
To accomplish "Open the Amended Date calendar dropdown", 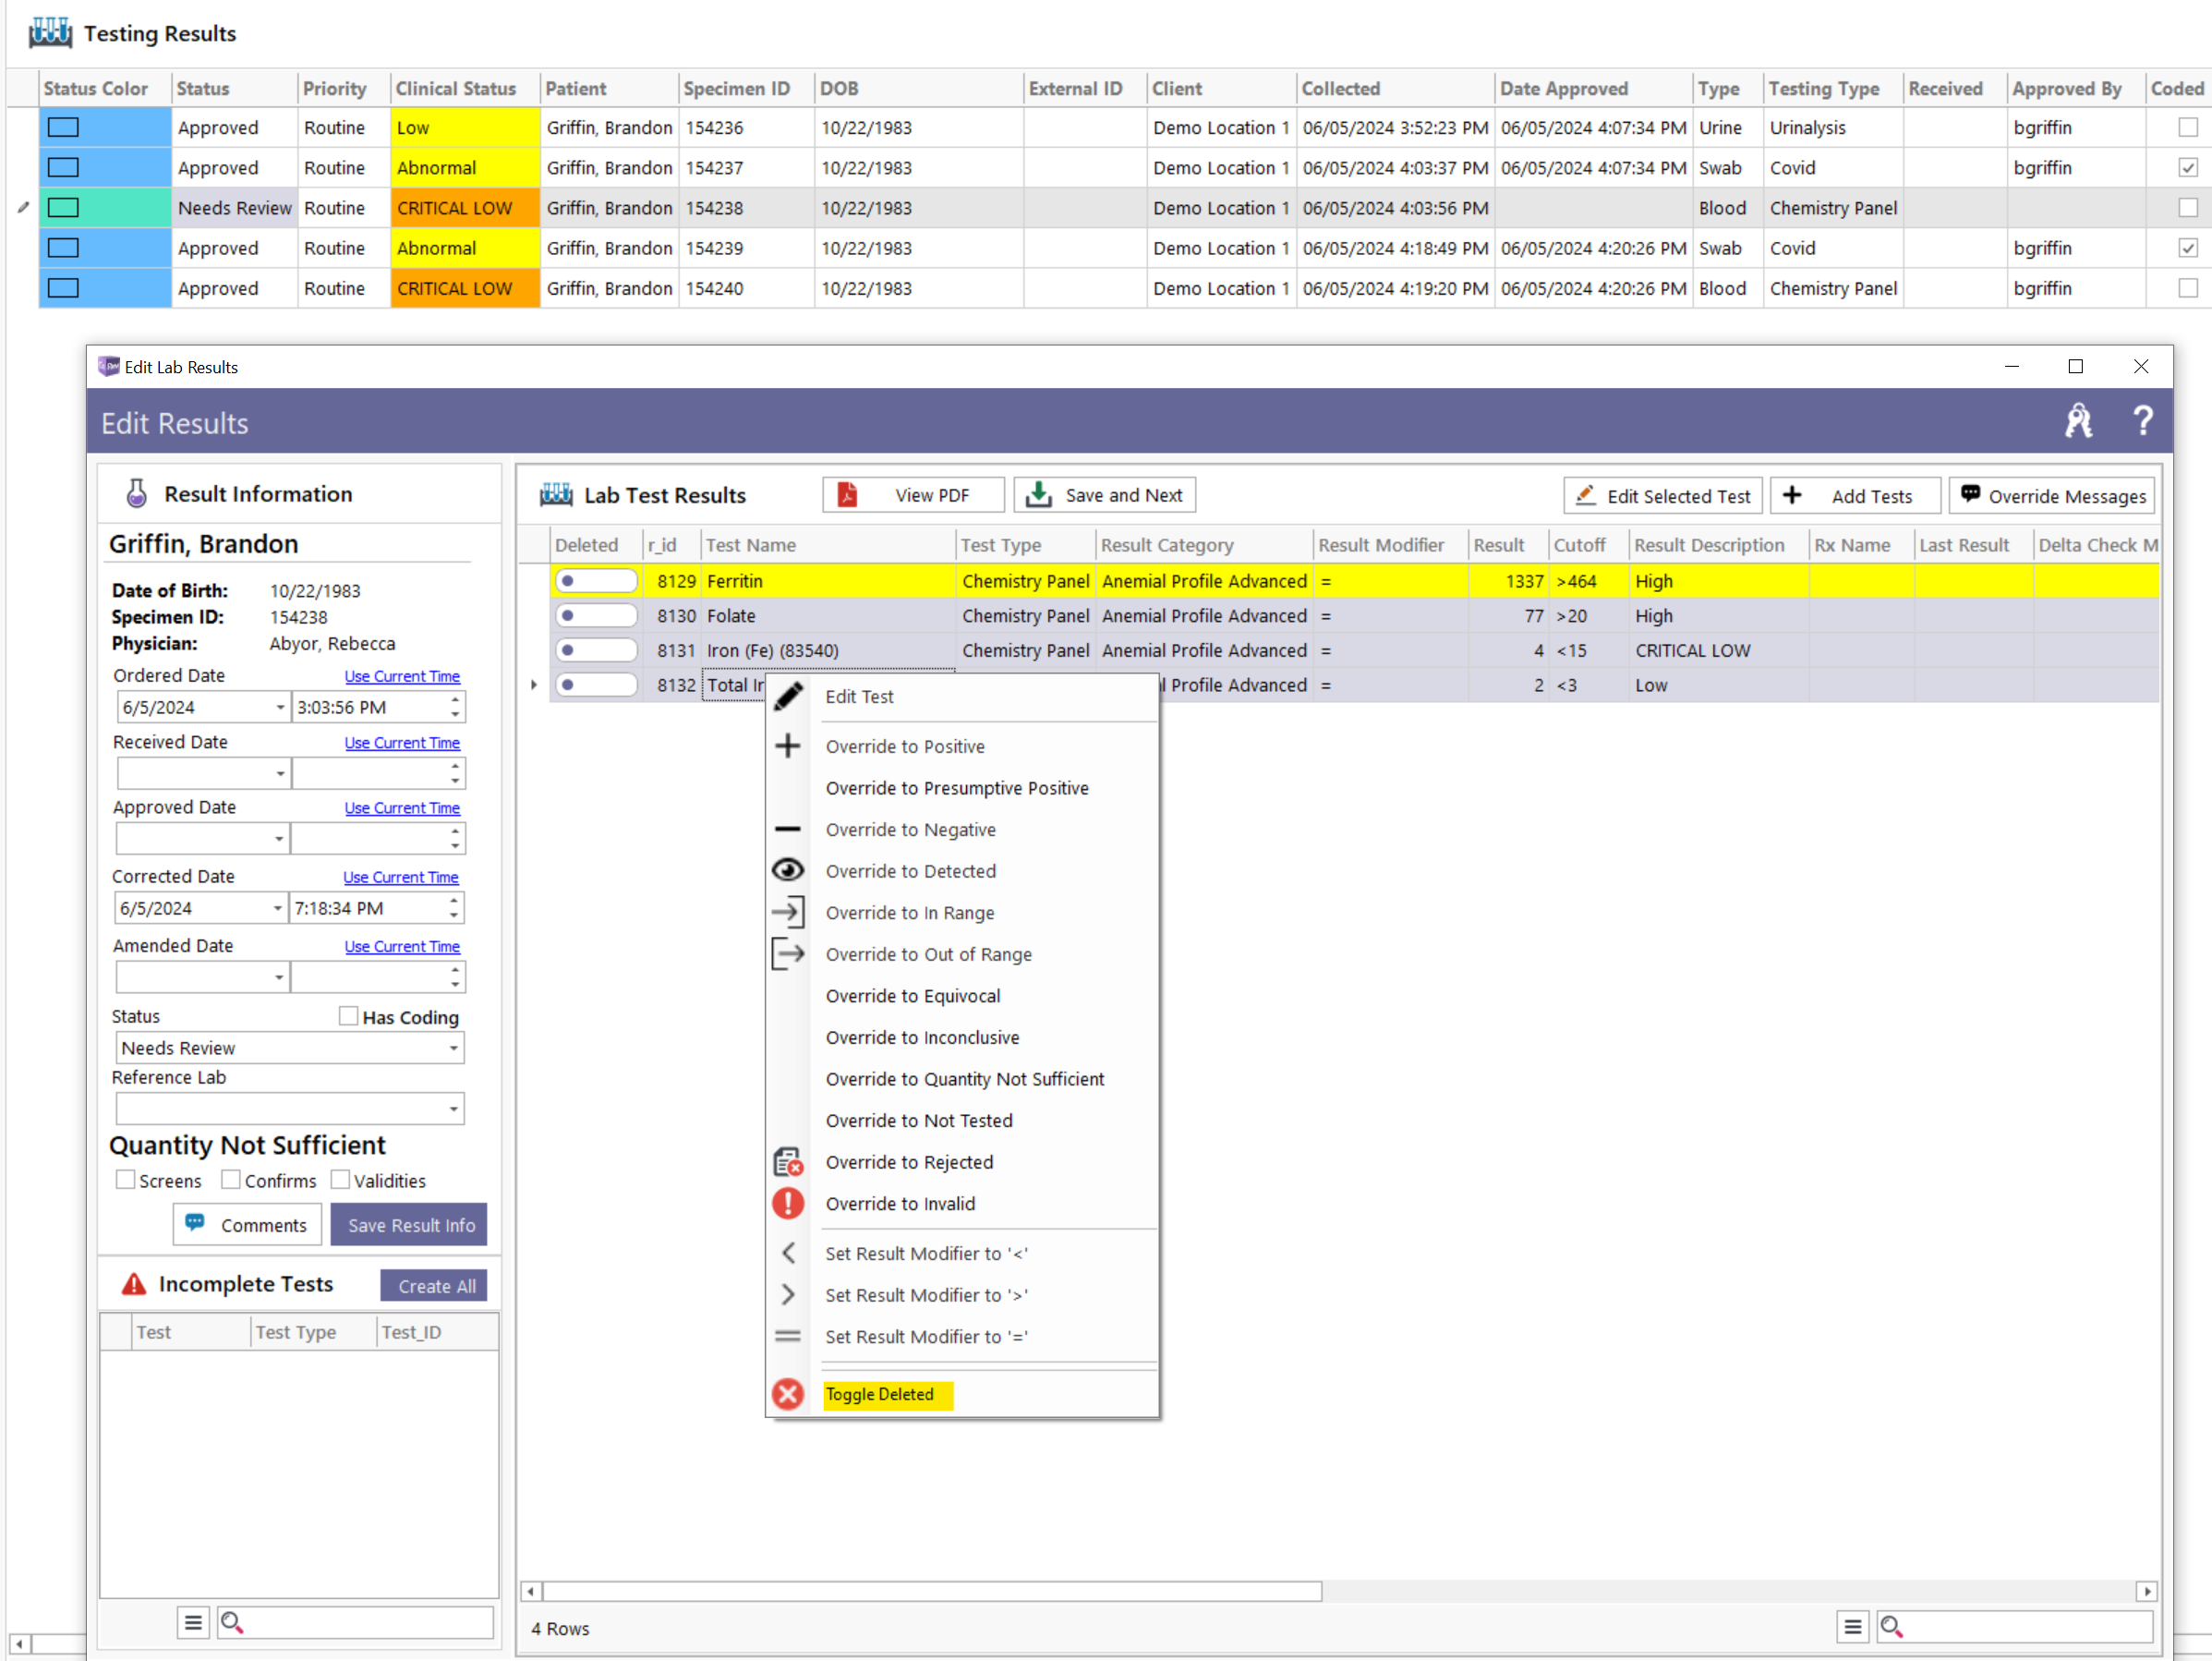I will [x=280, y=977].
